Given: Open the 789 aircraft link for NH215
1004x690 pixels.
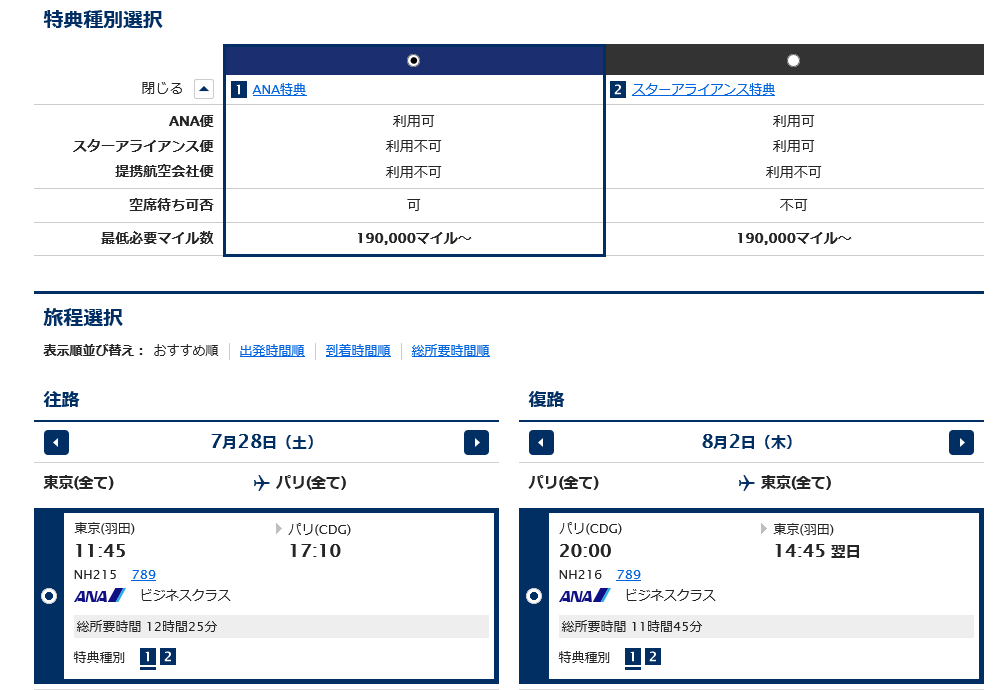Looking at the screenshot, I should pyautogui.click(x=143, y=575).
